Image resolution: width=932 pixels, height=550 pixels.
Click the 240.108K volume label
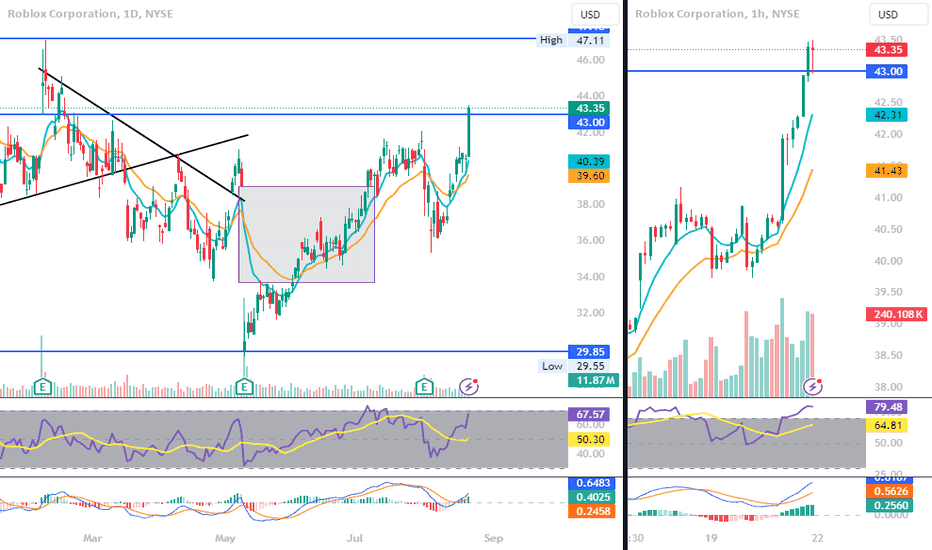[x=896, y=314]
